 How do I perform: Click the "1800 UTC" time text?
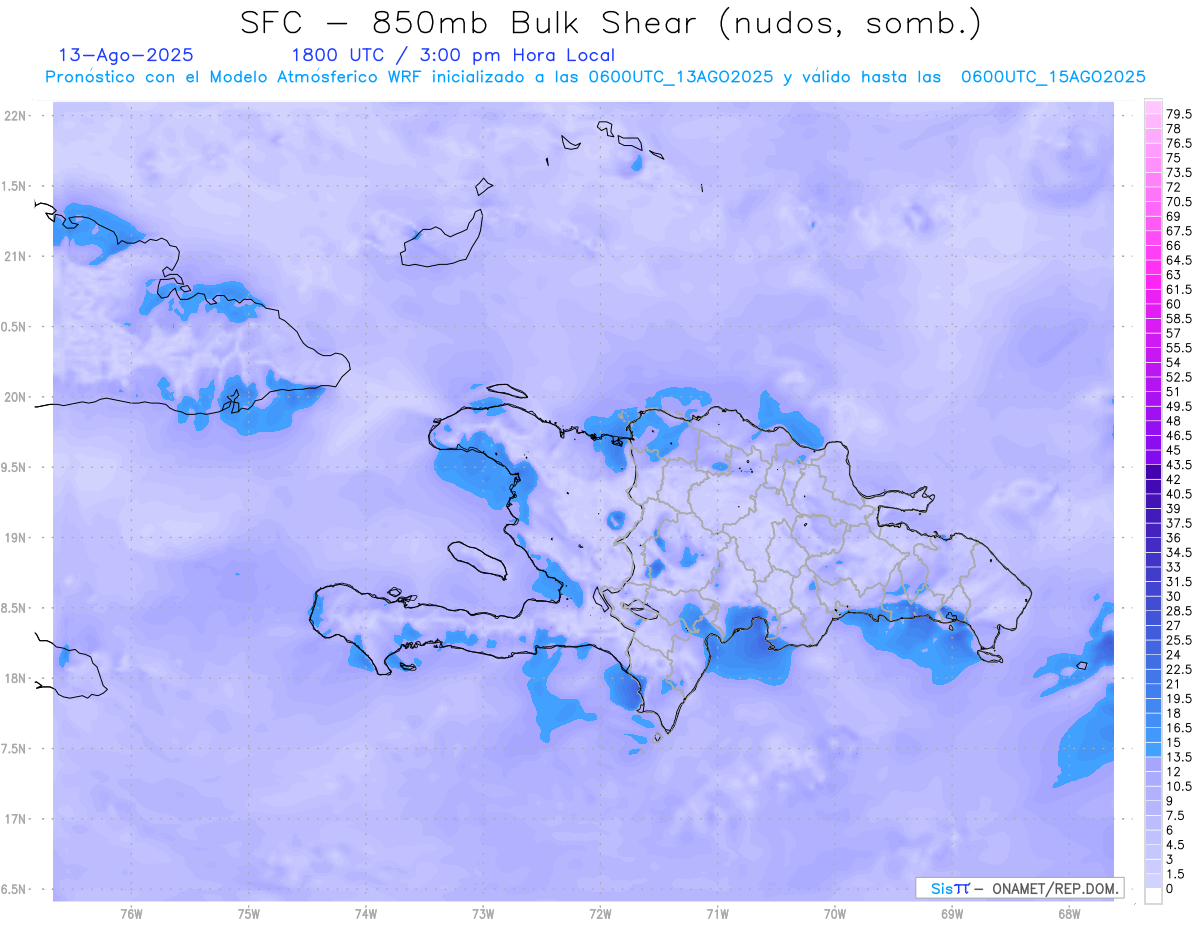click(338, 55)
